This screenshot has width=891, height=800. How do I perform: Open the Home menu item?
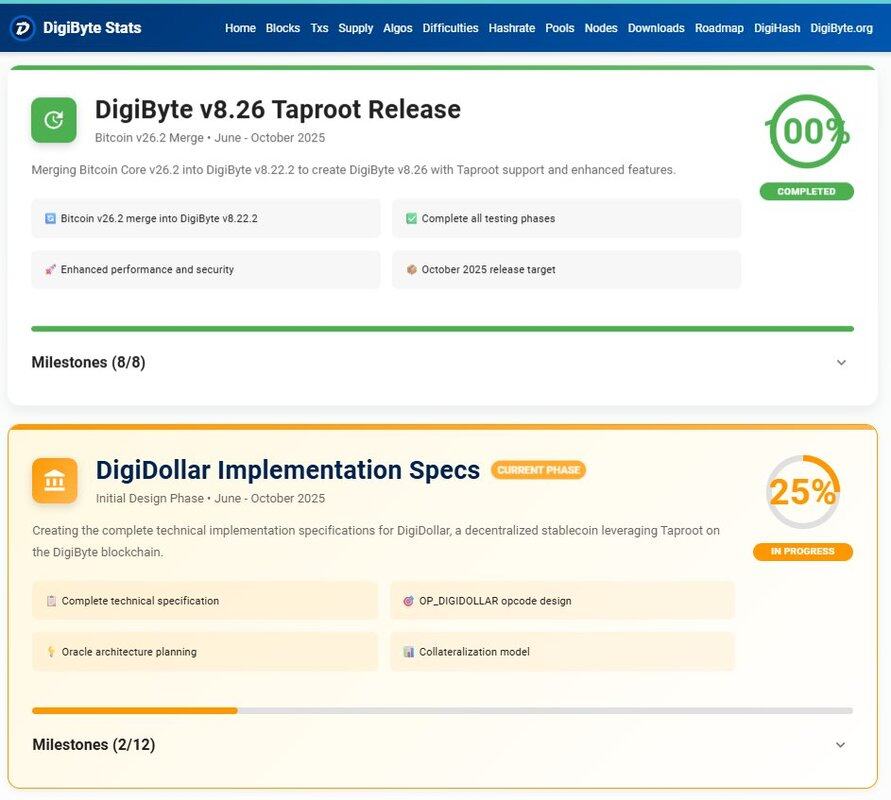coord(240,28)
